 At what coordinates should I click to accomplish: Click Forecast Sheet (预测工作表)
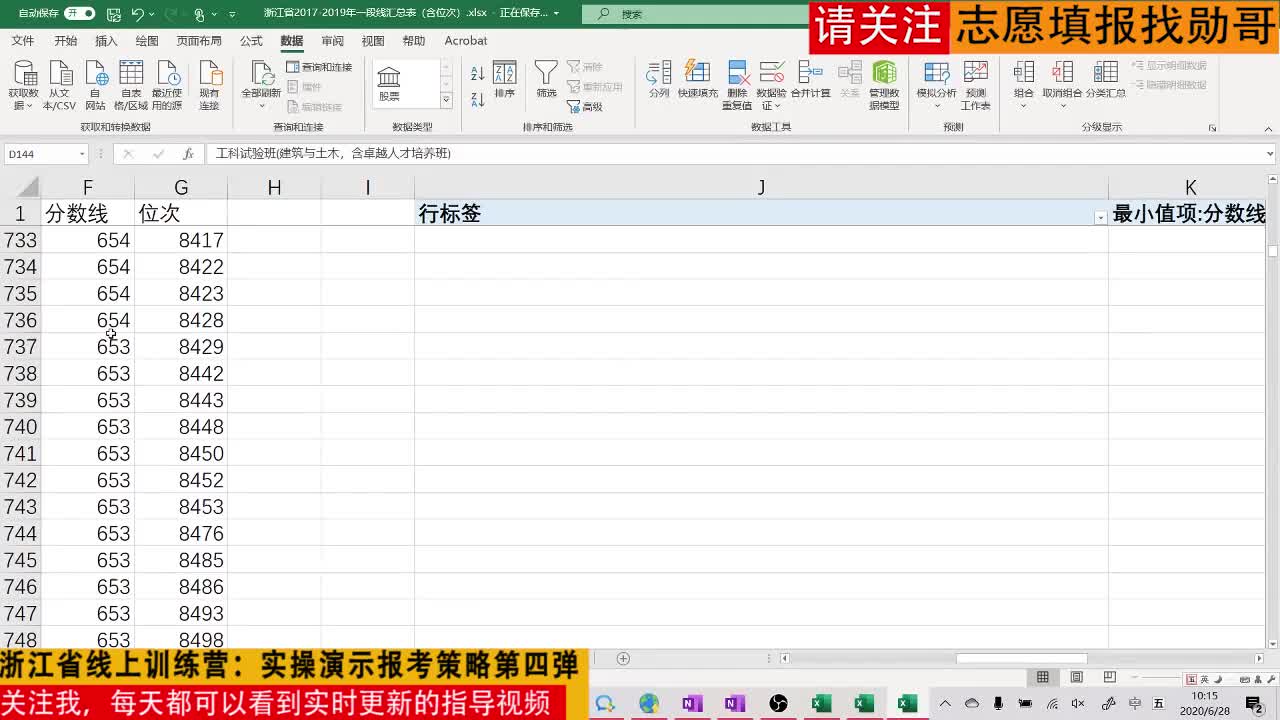[x=975, y=86]
